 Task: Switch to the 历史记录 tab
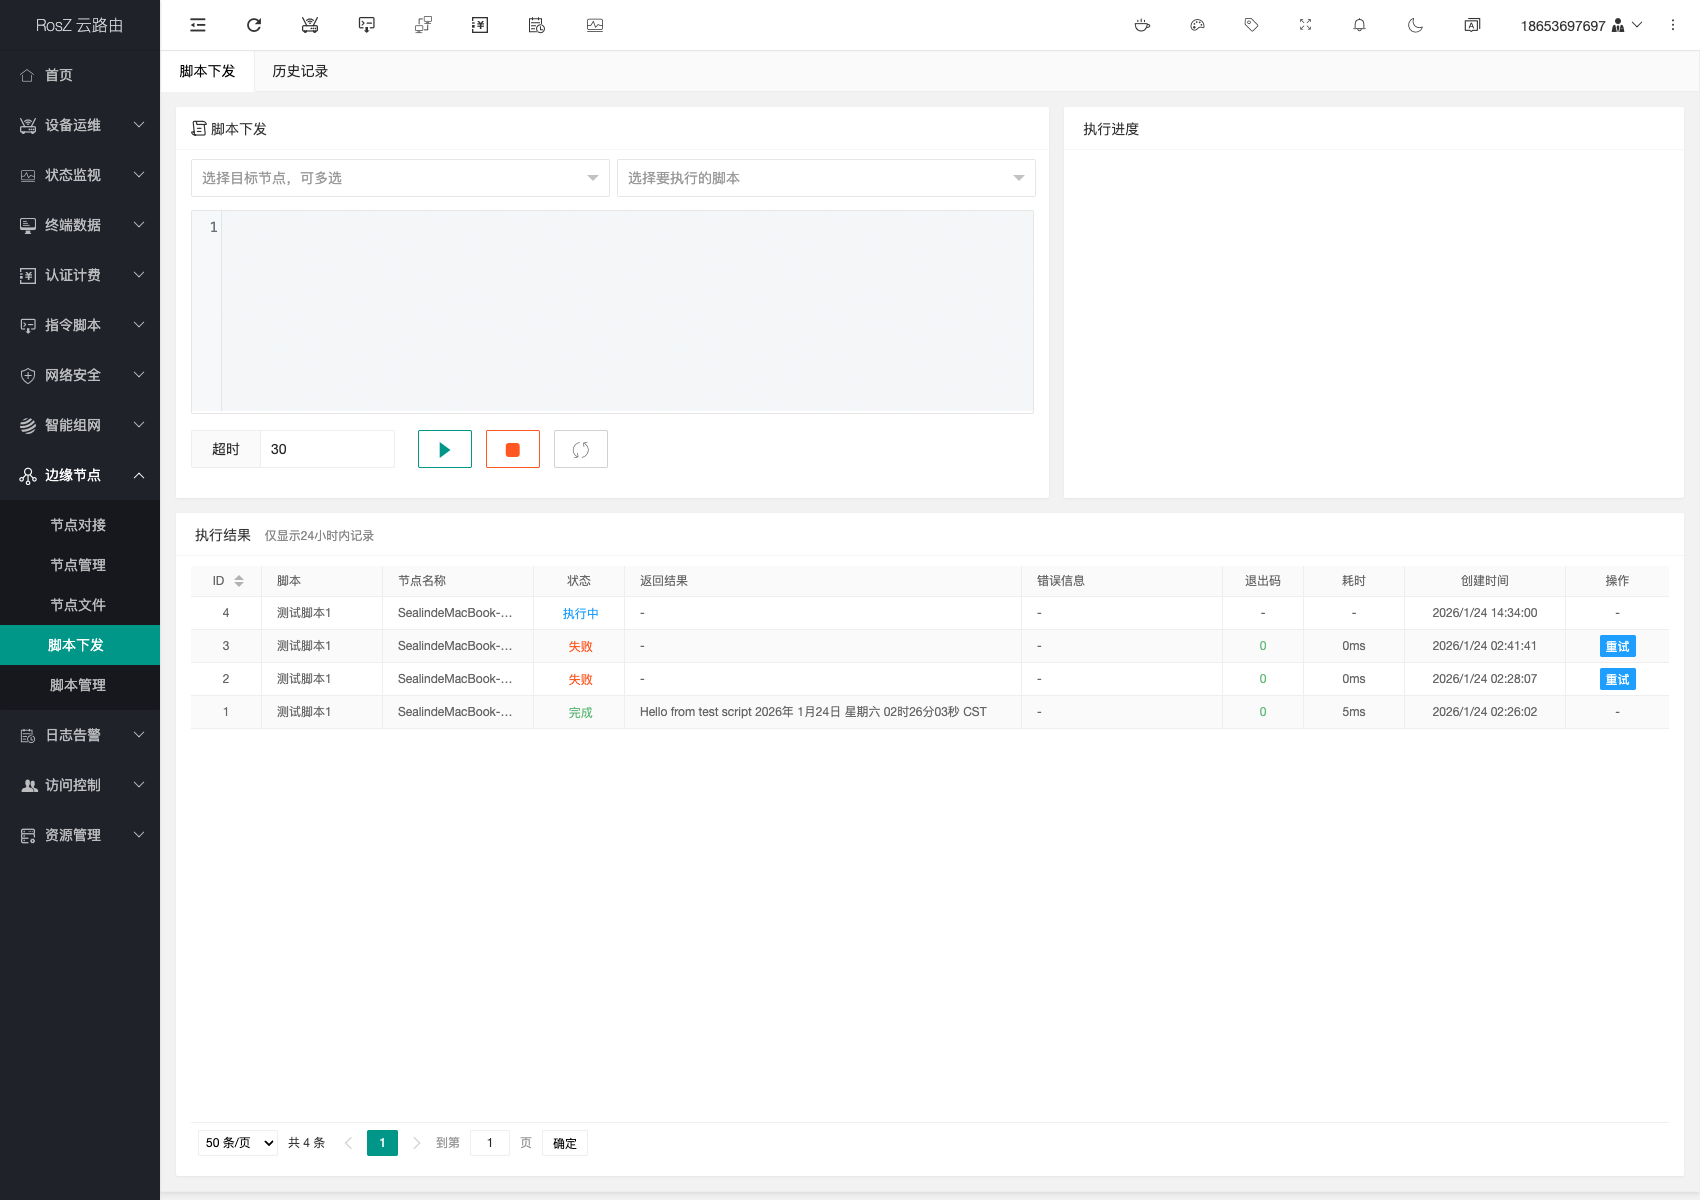click(x=300, y=71)
